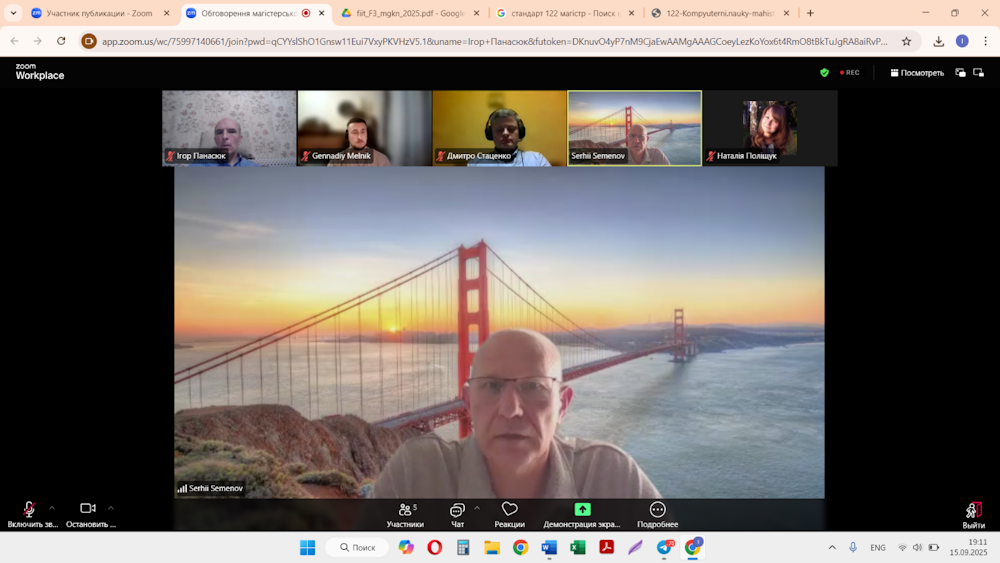Screen dimensions: 1000x563
Task: Click the browser address bar URL
Action: (494, 41)
